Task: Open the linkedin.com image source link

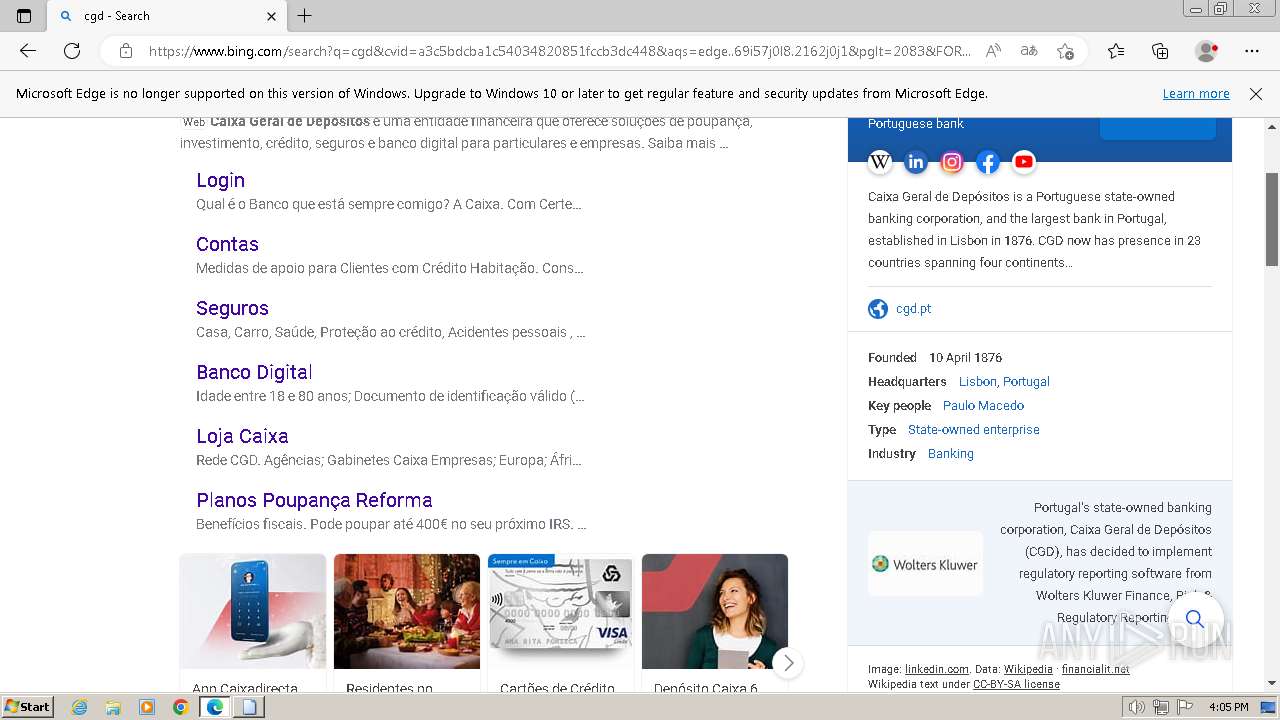Action: pyautogui.click(x=937, y=669)
